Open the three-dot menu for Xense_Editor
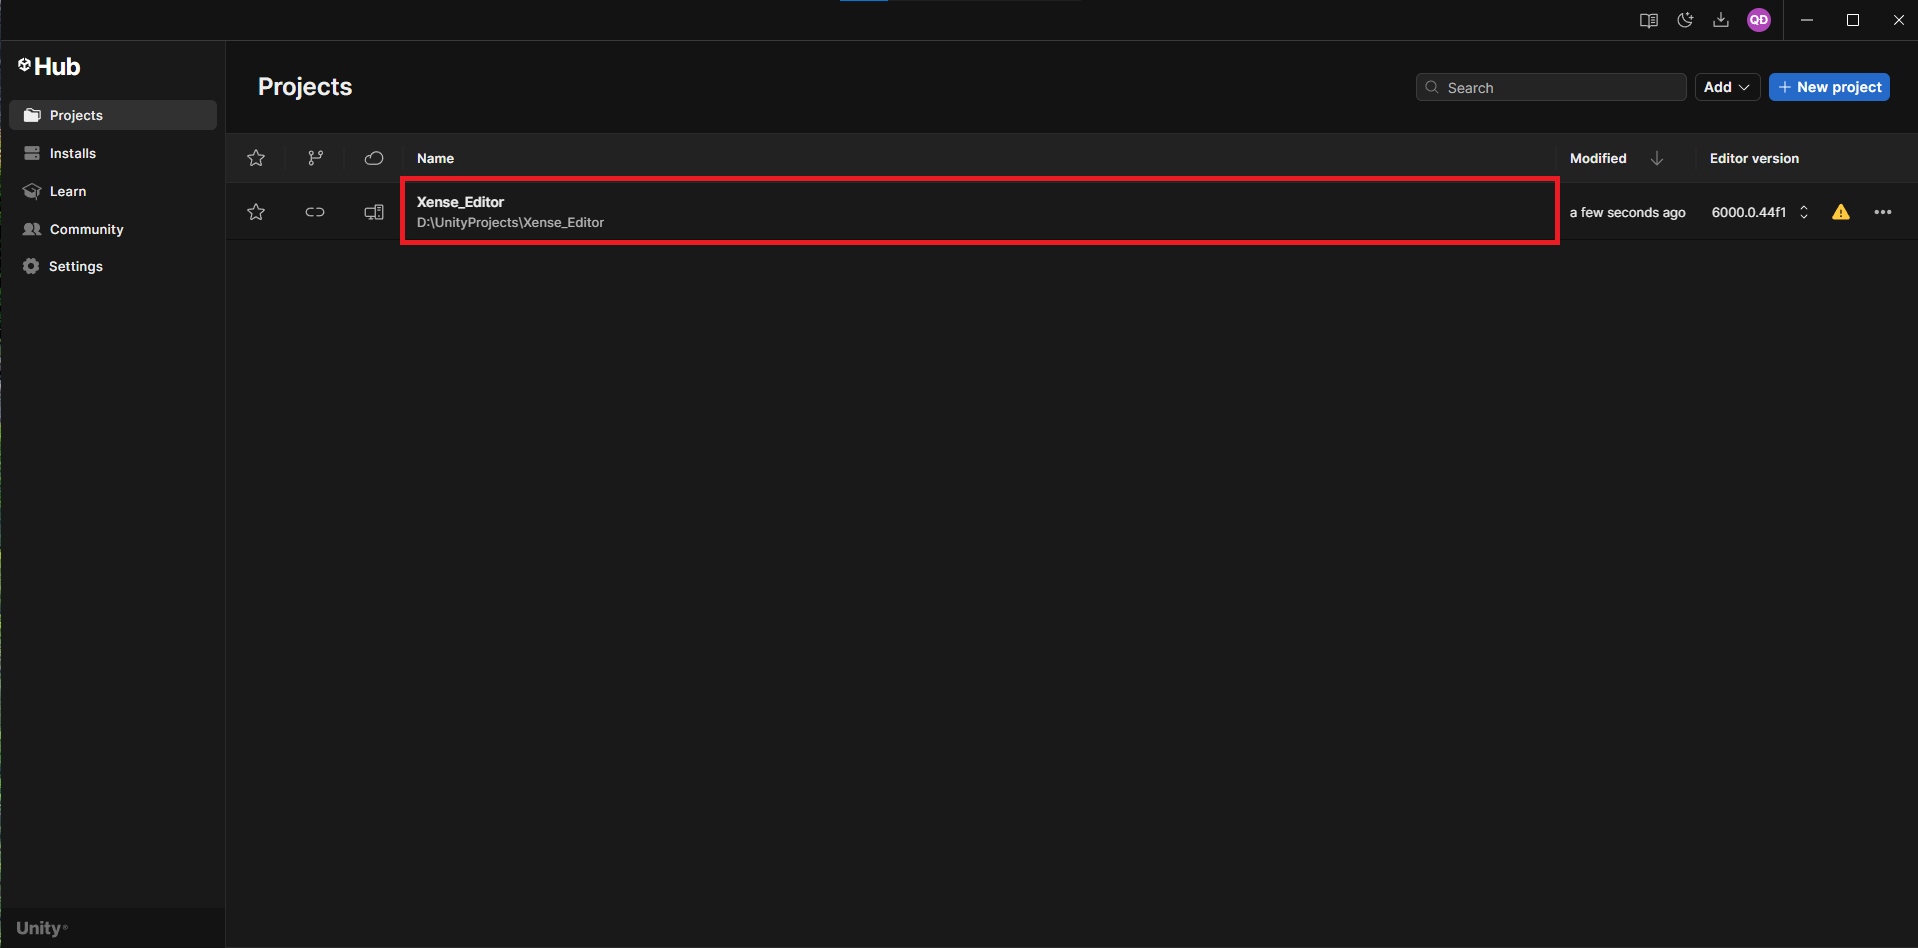The height and width of the screenshot is (948, 1918). [1882, 212]
